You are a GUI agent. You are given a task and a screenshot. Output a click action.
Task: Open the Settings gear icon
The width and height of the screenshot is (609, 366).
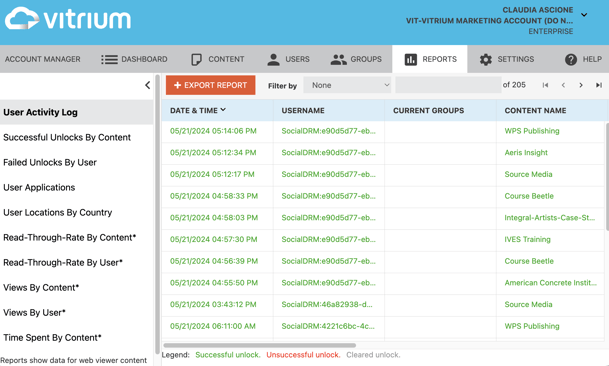[x=485, y=59]
